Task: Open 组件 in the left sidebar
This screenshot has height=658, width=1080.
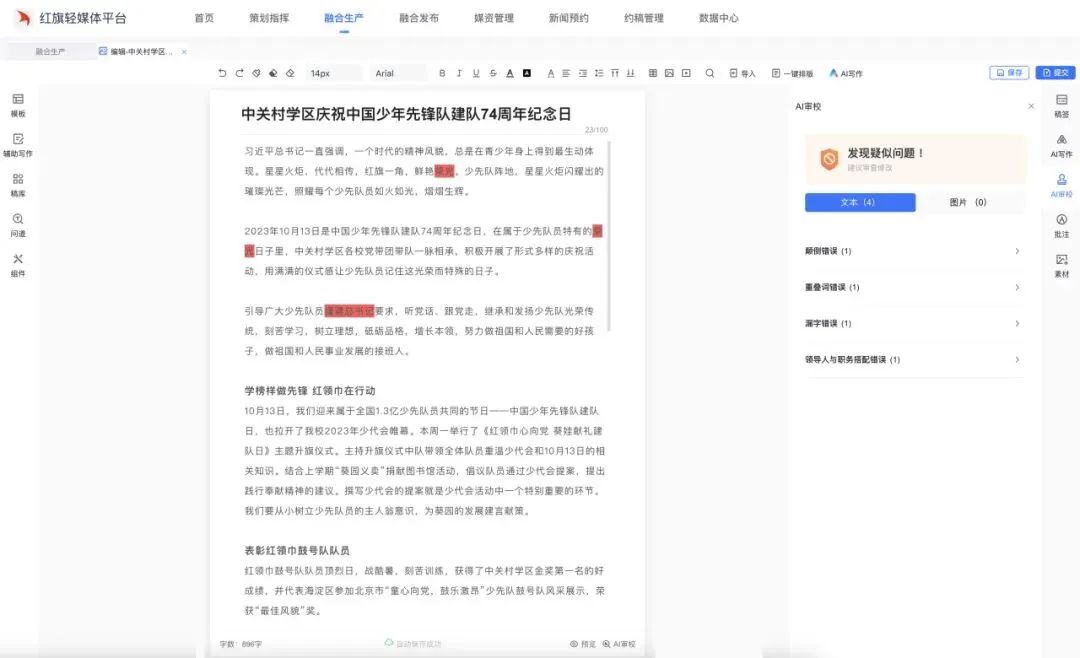Action: [18, 265]
